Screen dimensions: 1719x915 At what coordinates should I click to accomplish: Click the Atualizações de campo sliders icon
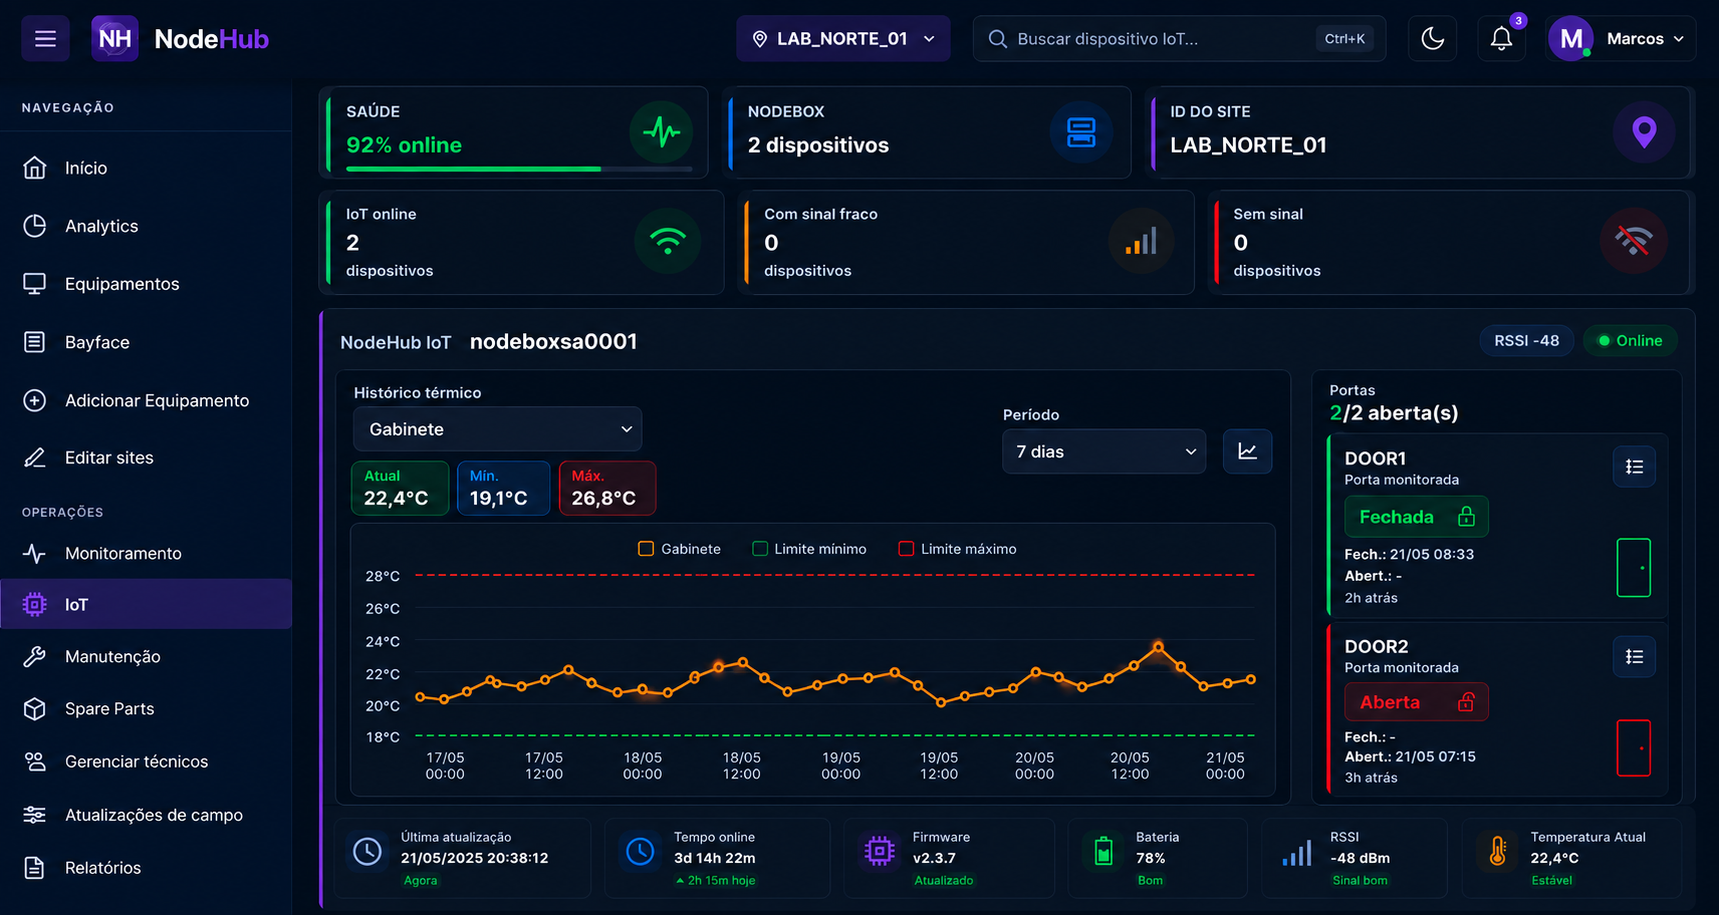(34, 814)
